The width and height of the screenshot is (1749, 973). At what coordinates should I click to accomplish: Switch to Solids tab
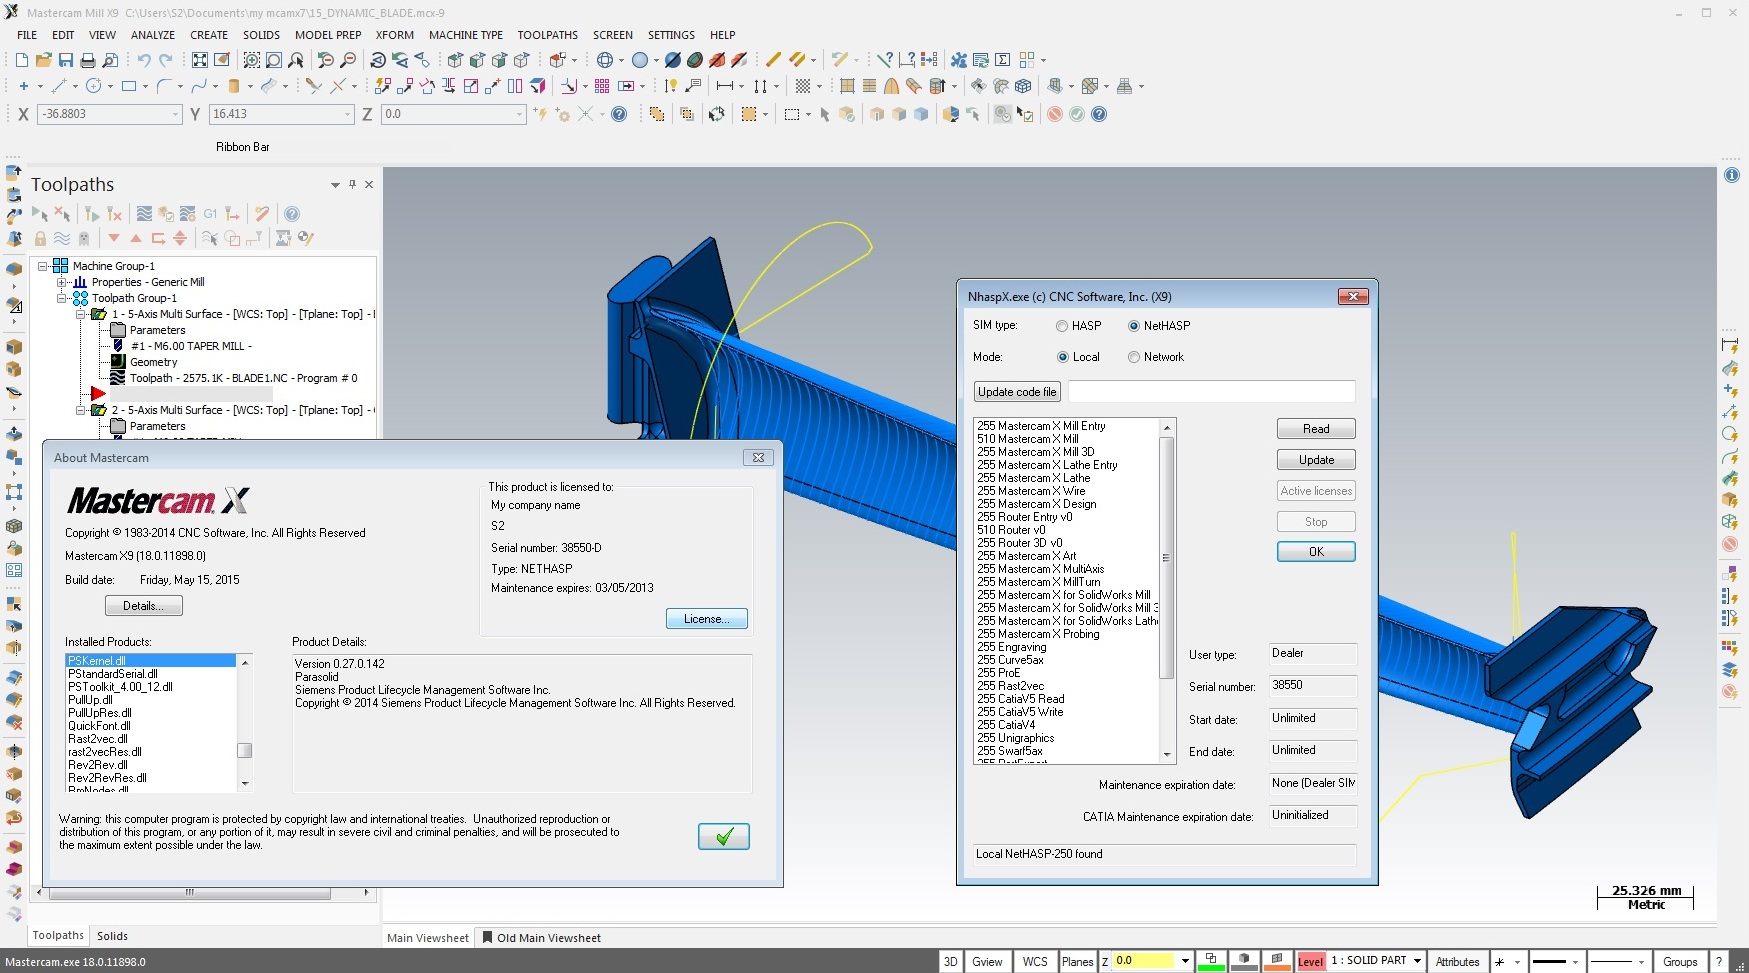[x=112, y=936]
